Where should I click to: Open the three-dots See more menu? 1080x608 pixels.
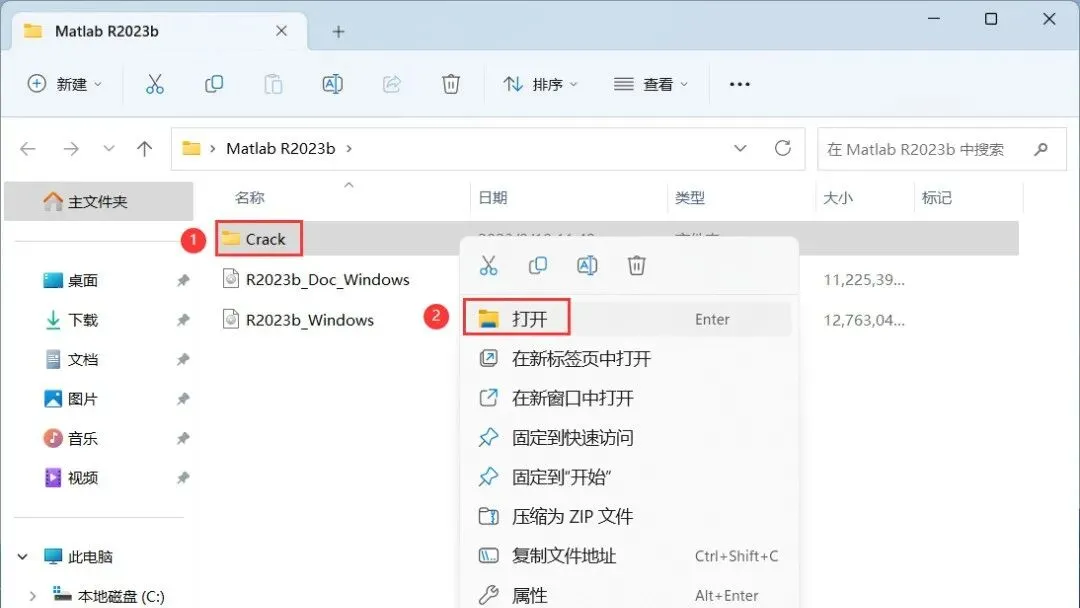pos(740,84)
